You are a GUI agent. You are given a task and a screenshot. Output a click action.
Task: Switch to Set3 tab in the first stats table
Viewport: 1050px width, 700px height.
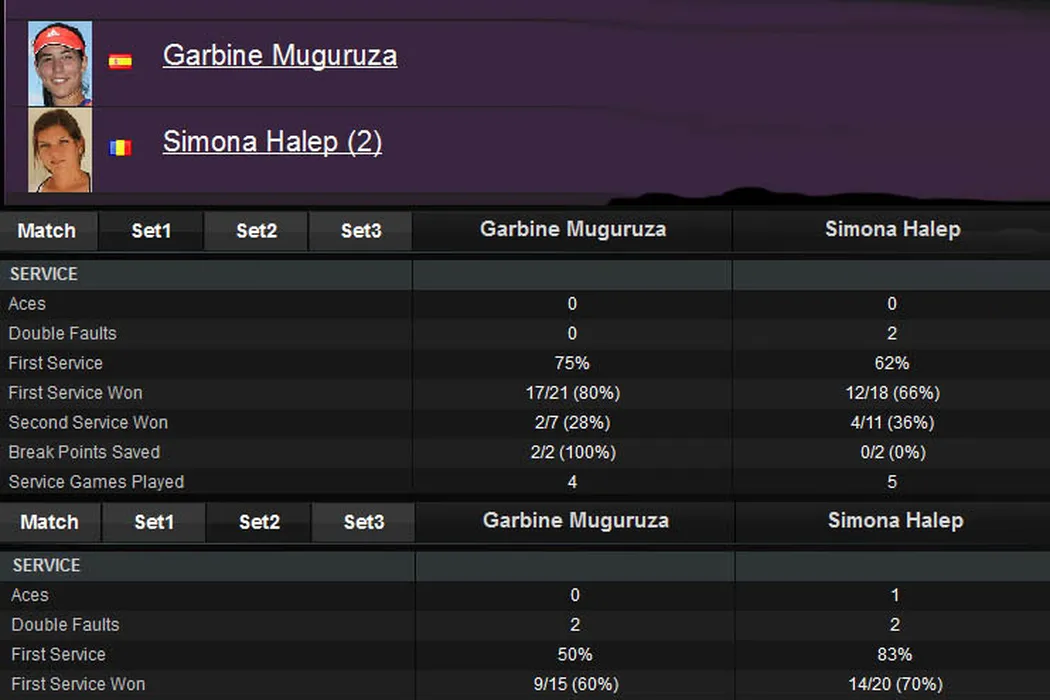(x=361, y=231)
